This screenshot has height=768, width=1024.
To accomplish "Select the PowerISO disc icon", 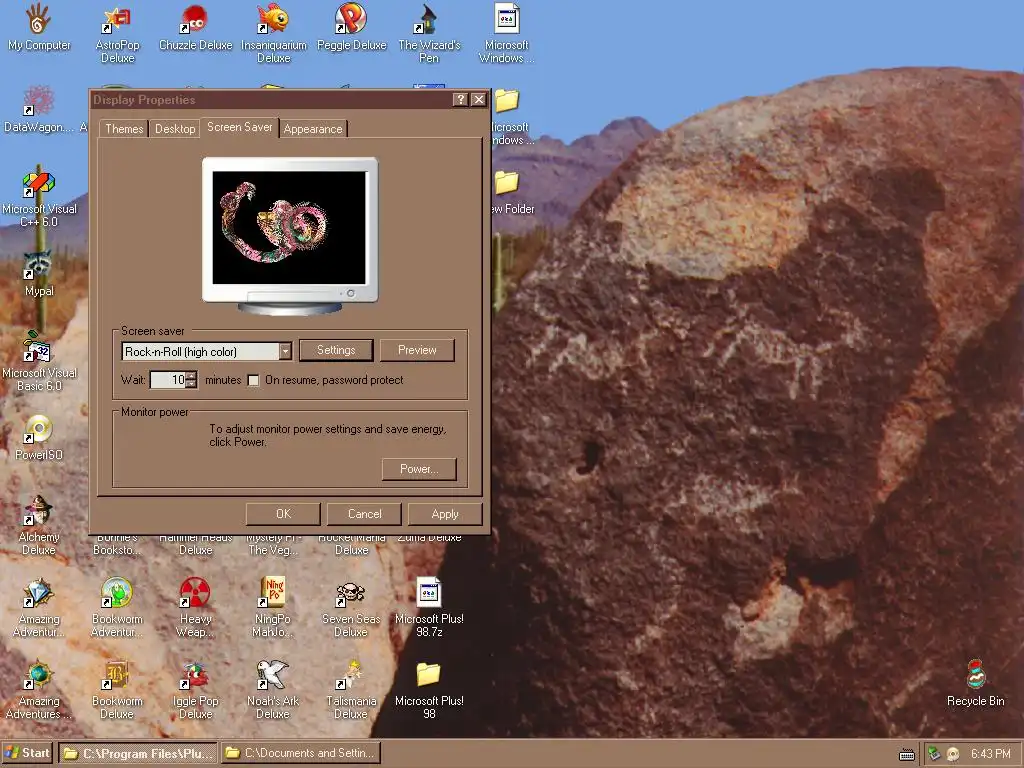I will pos(39,430).
